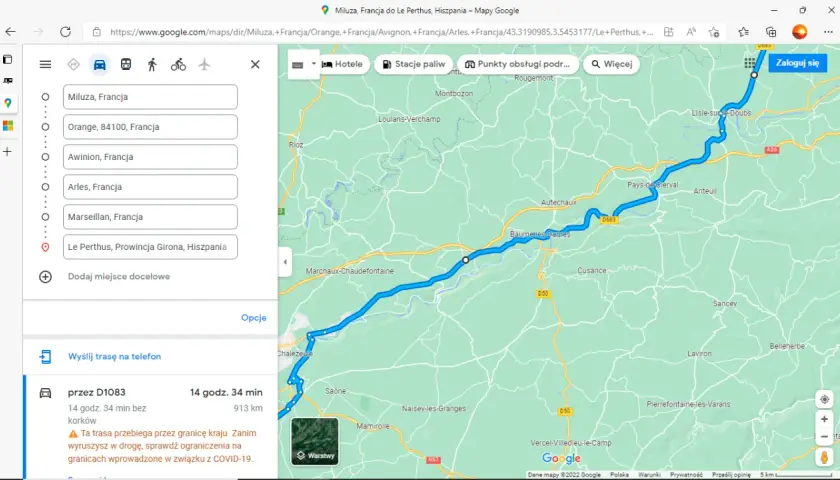
Task: Choose public transit travel mode
Action: click(x=126, y=65)
